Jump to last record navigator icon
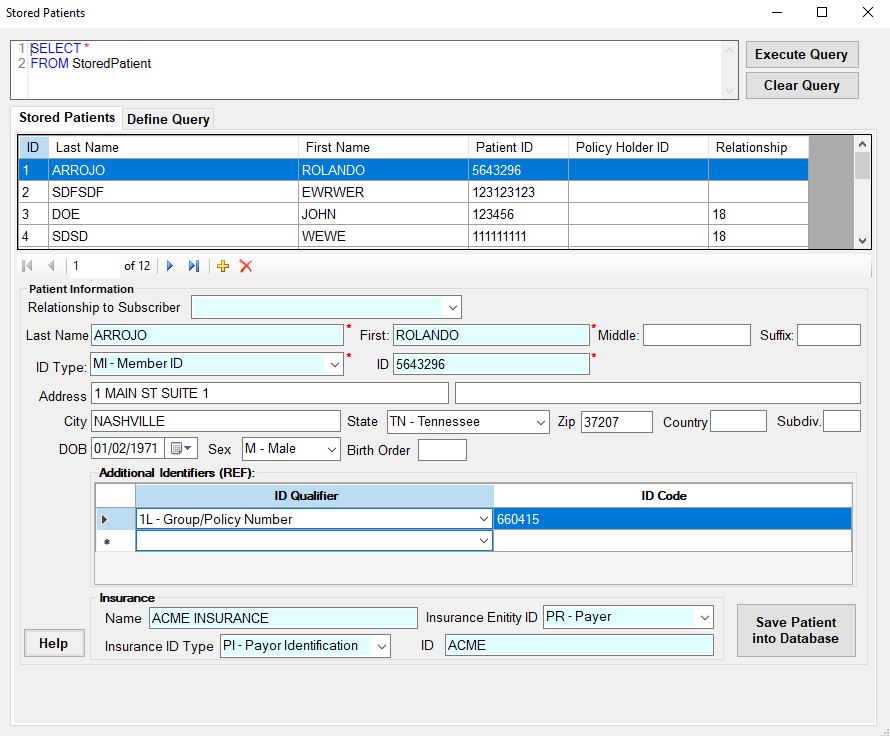890x736 pixels. [194, 266]
